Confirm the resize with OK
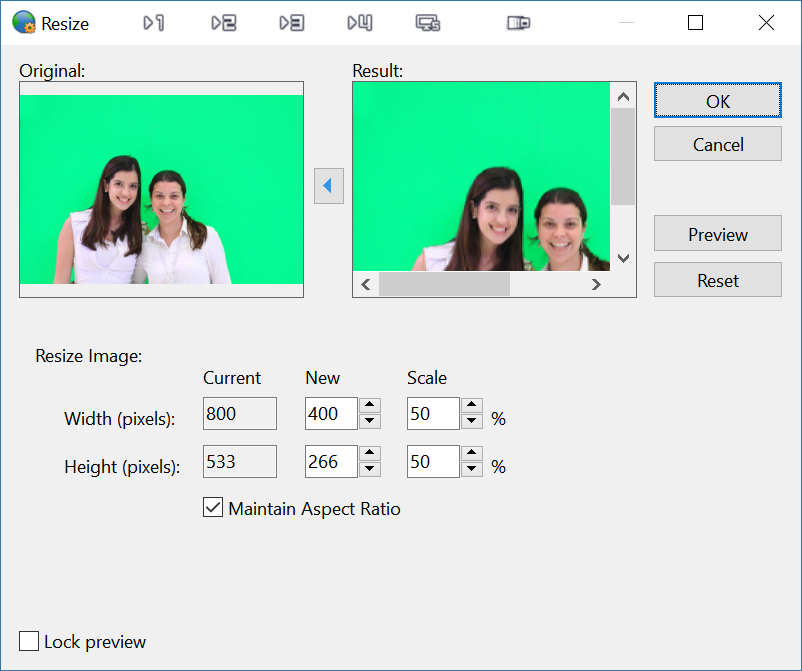 tap(718, 101)
